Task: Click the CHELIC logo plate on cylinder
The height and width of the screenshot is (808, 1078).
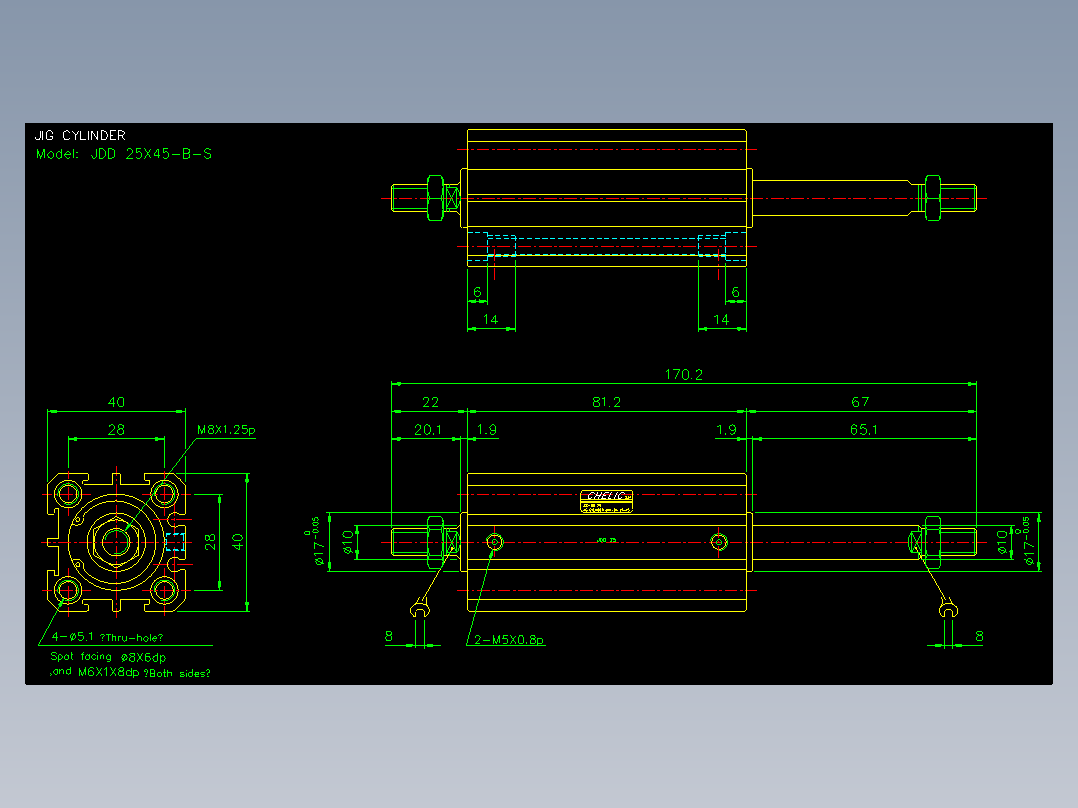Action: [606, 501]
